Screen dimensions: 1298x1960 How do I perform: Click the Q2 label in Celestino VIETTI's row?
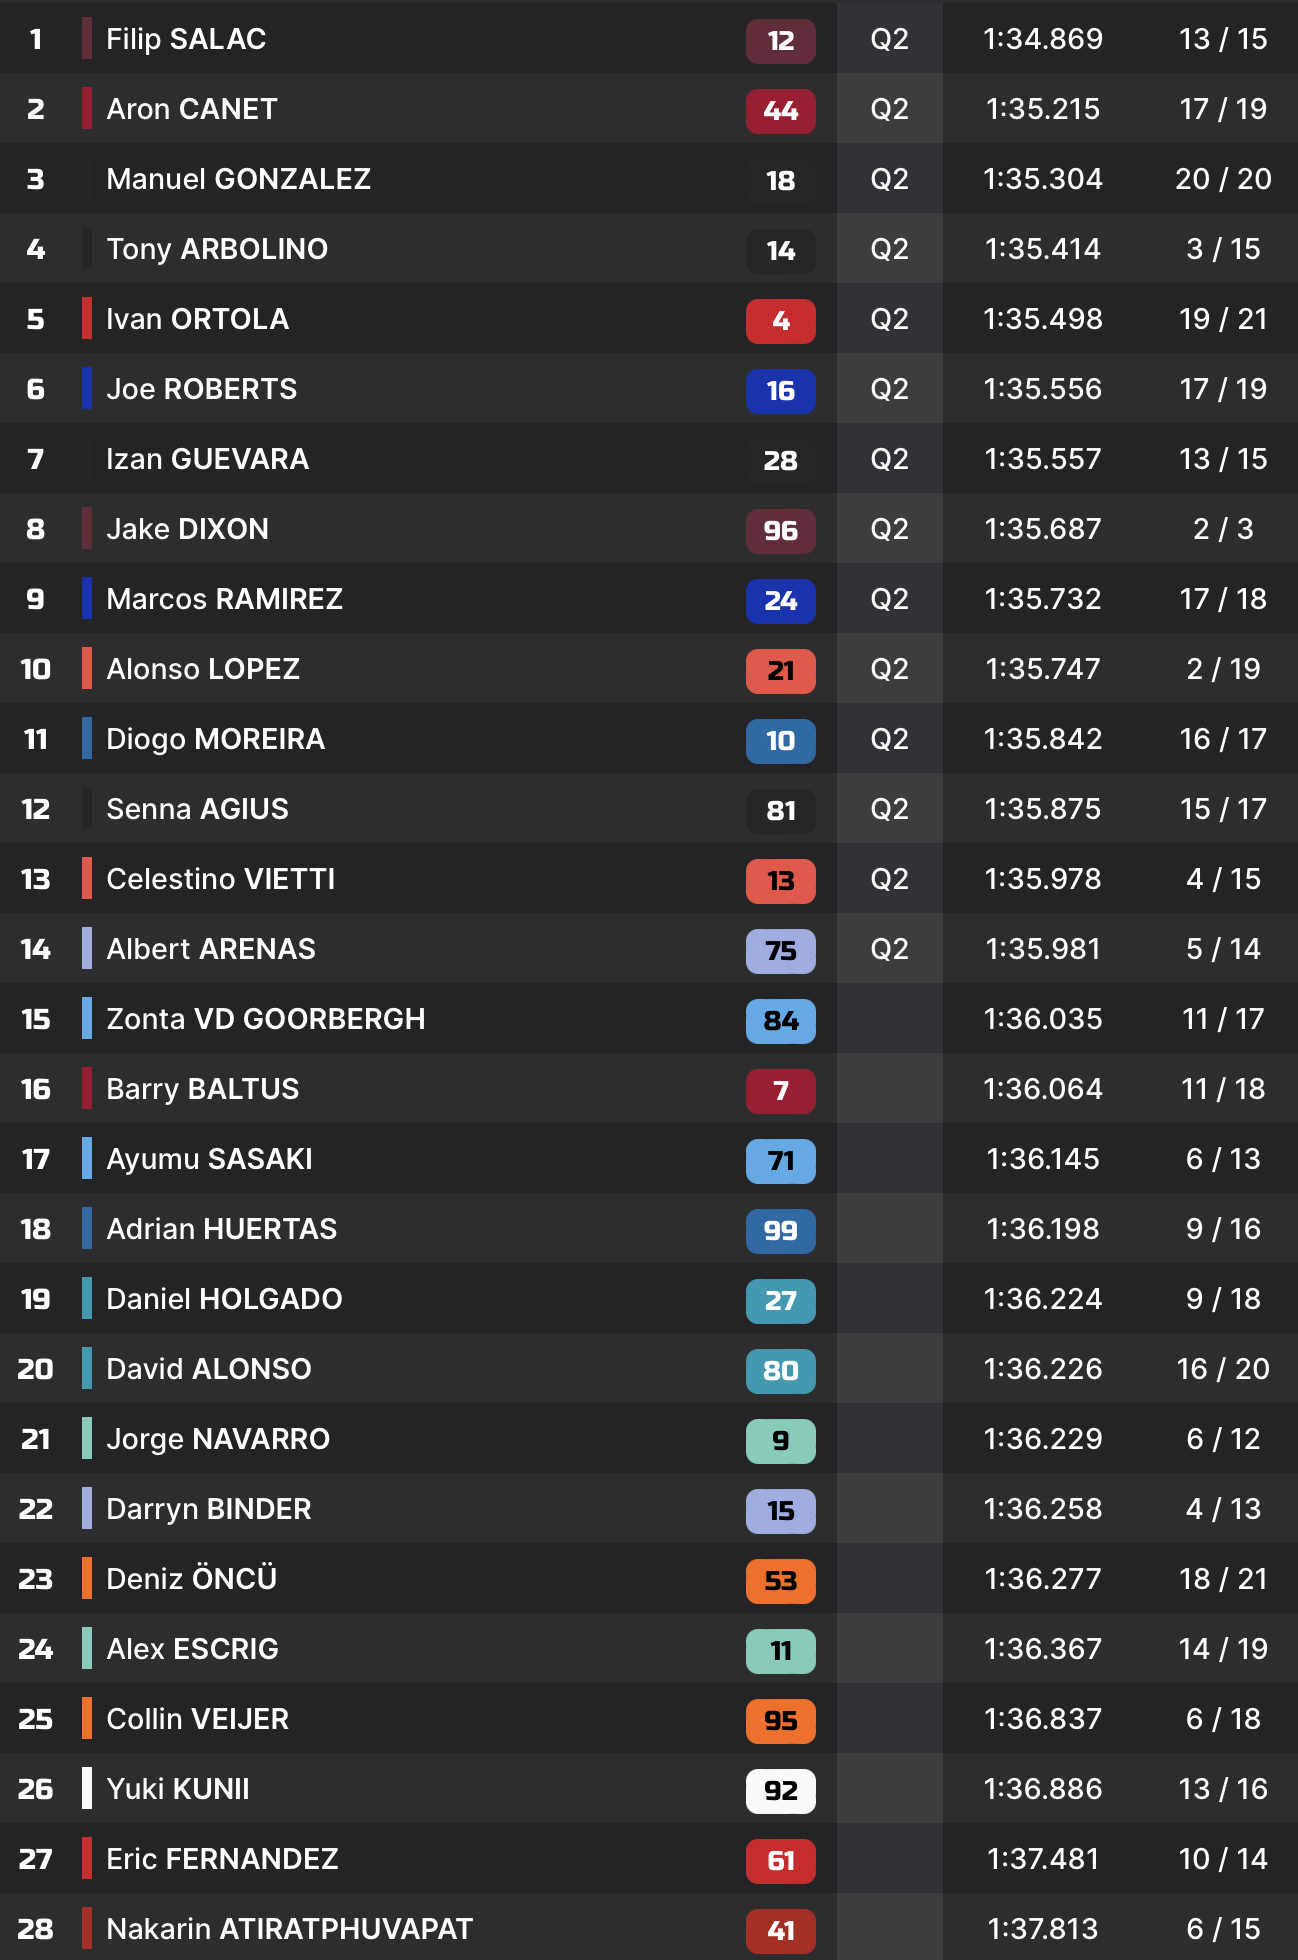coord(889,879)
